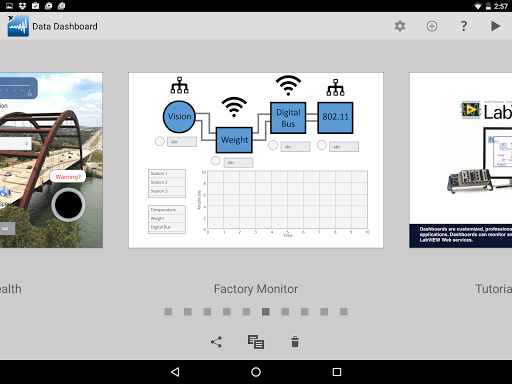Go back with Android back button

coord(175,372)
